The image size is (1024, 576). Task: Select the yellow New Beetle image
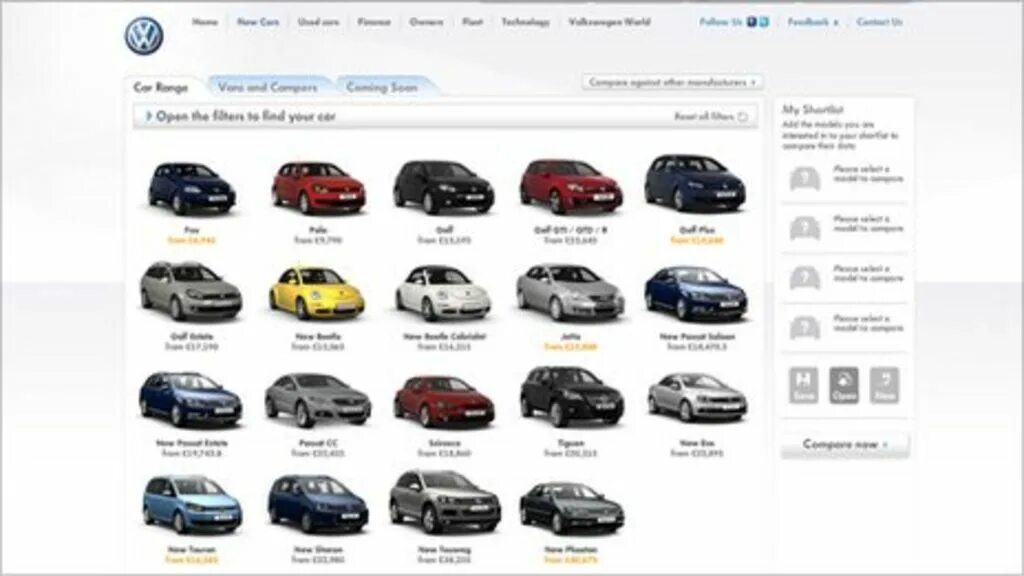coord(317,293)
